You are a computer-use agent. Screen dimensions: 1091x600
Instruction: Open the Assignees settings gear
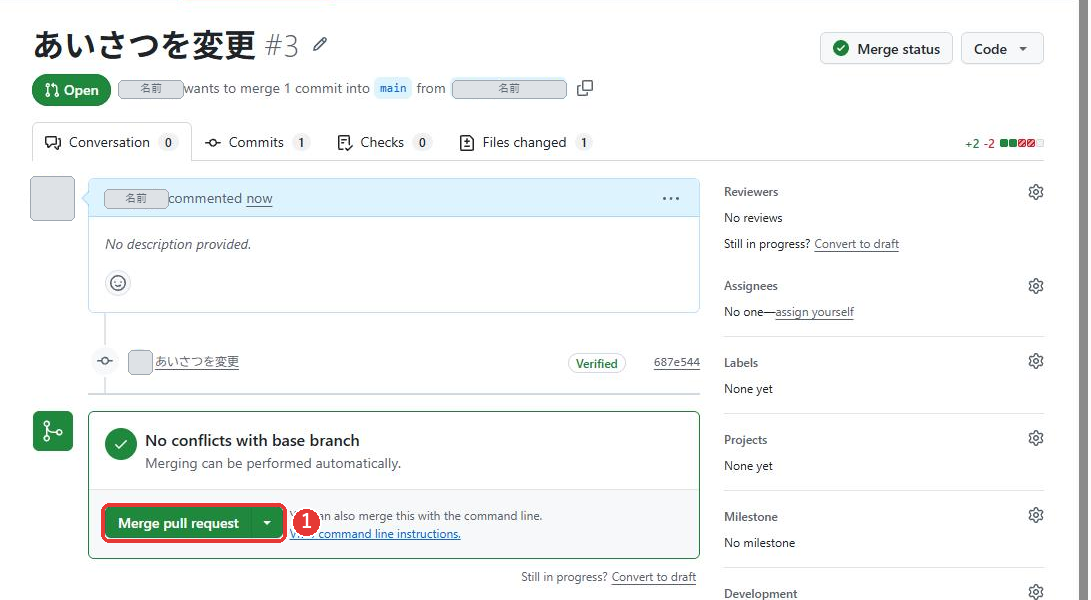[1035, 286]
